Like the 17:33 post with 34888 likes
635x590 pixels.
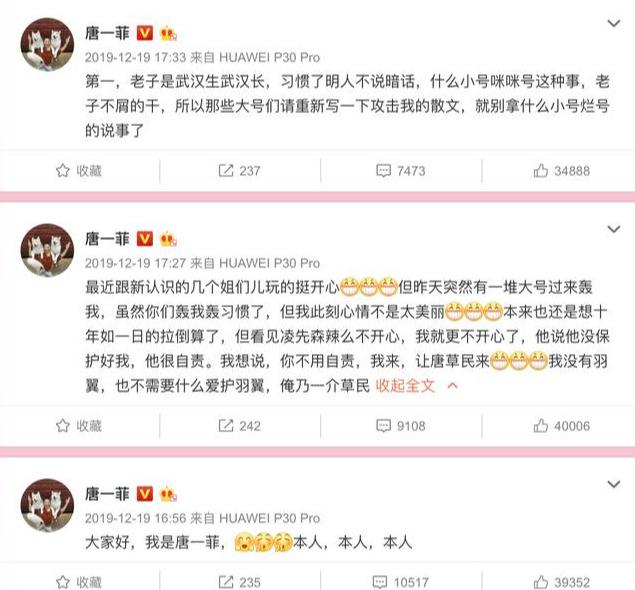(x=561, y=171)
